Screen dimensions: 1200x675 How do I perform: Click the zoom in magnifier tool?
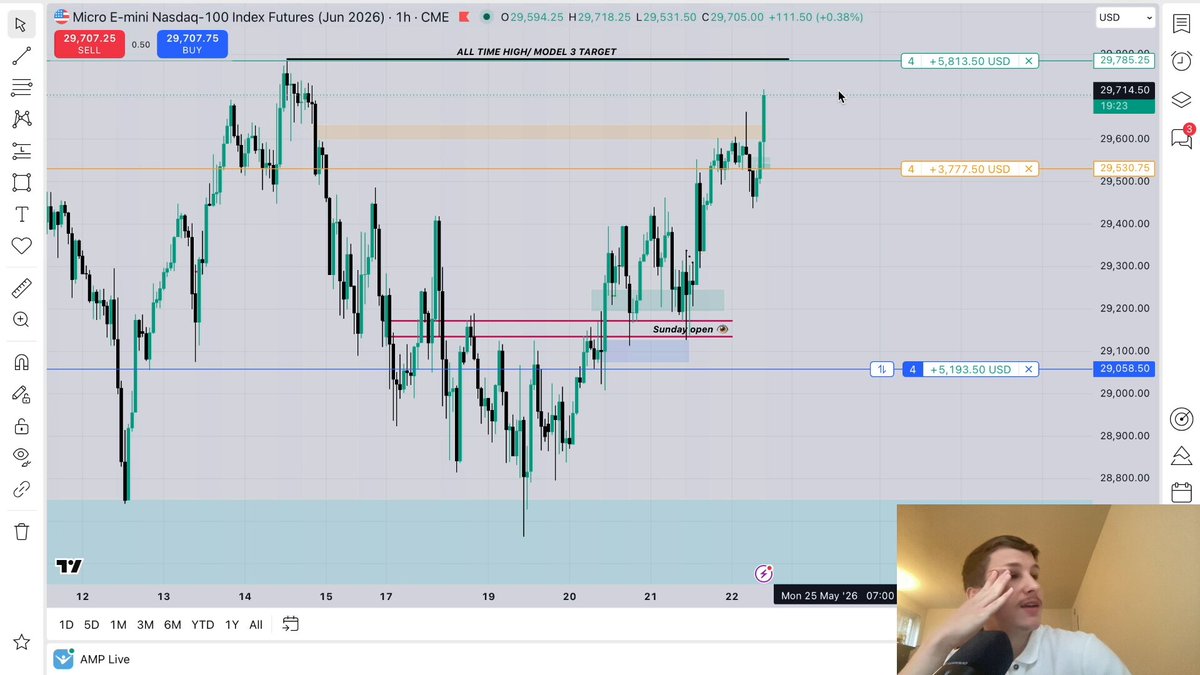pos(21,320)
